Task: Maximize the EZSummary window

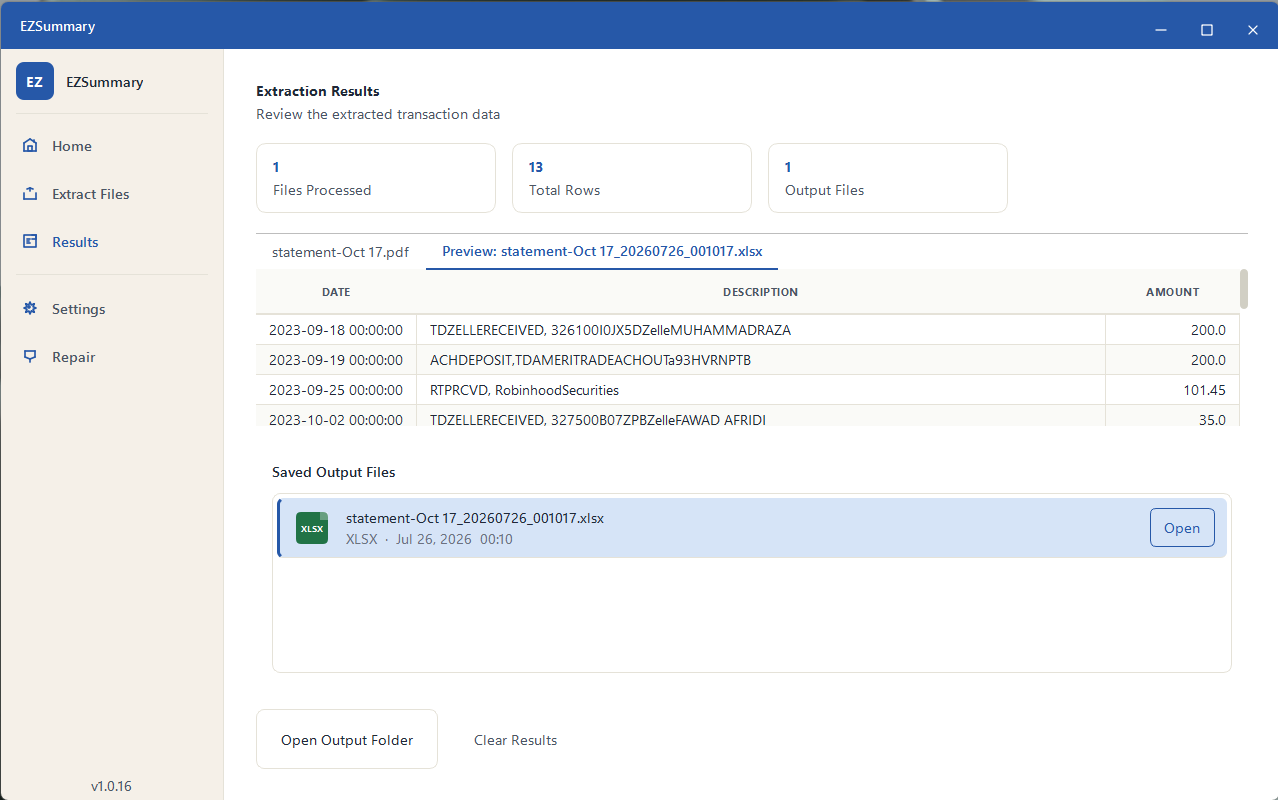Action: pyautogui.click(x=1207, y=30)
